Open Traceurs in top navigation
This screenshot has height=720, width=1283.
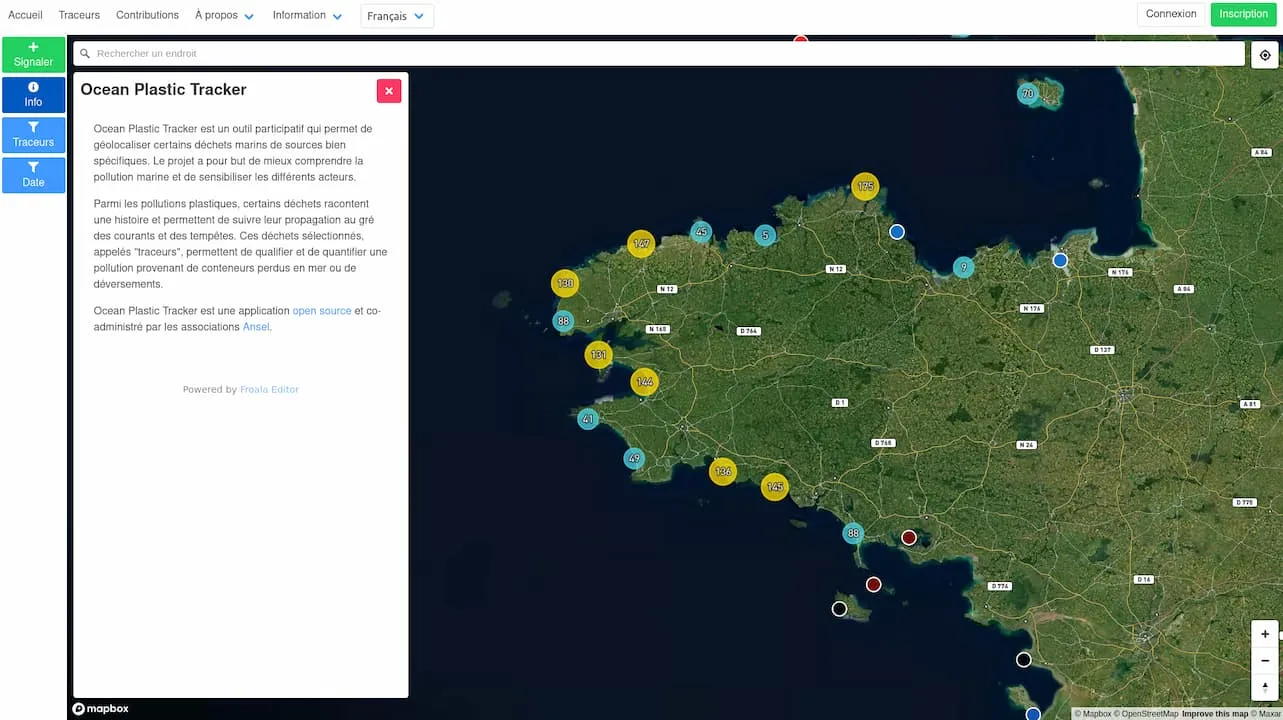79,15
